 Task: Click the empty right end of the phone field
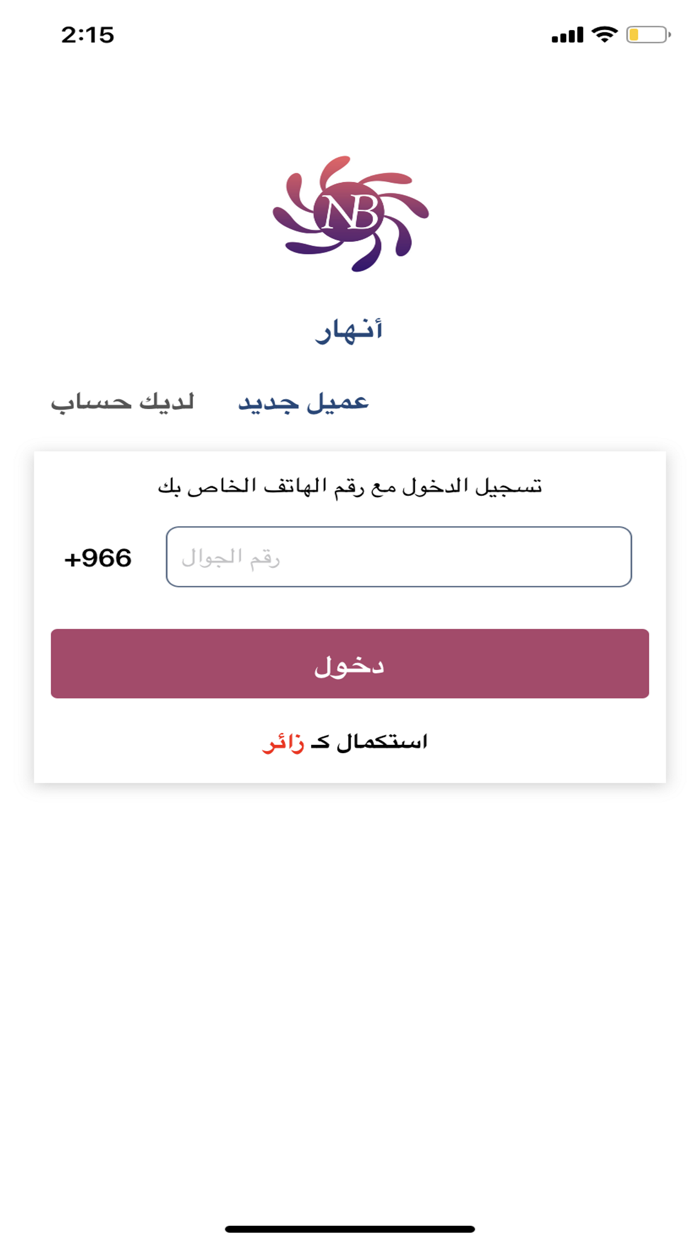(x=590, y=557)
